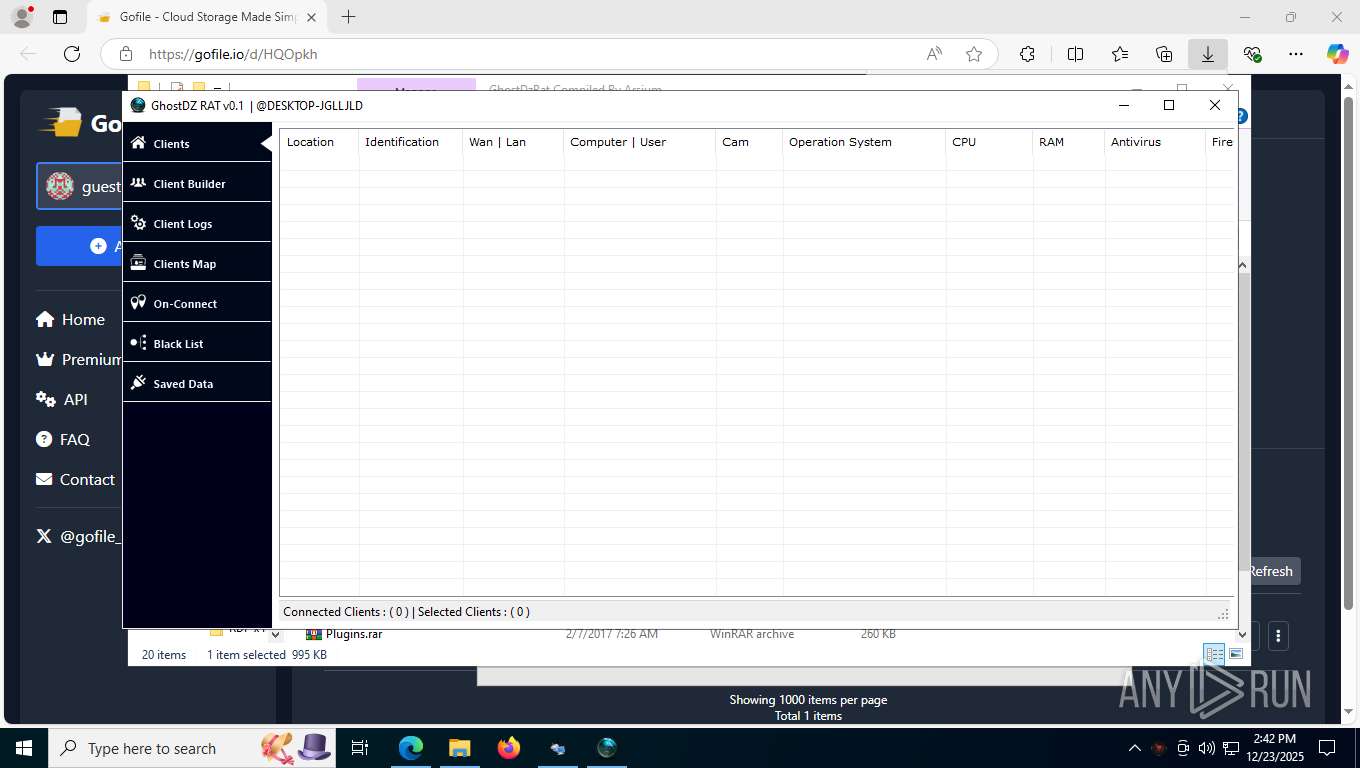1360x768 pixels.
Task: Open the Client Builder tab
Action: (x=197, y=183)
